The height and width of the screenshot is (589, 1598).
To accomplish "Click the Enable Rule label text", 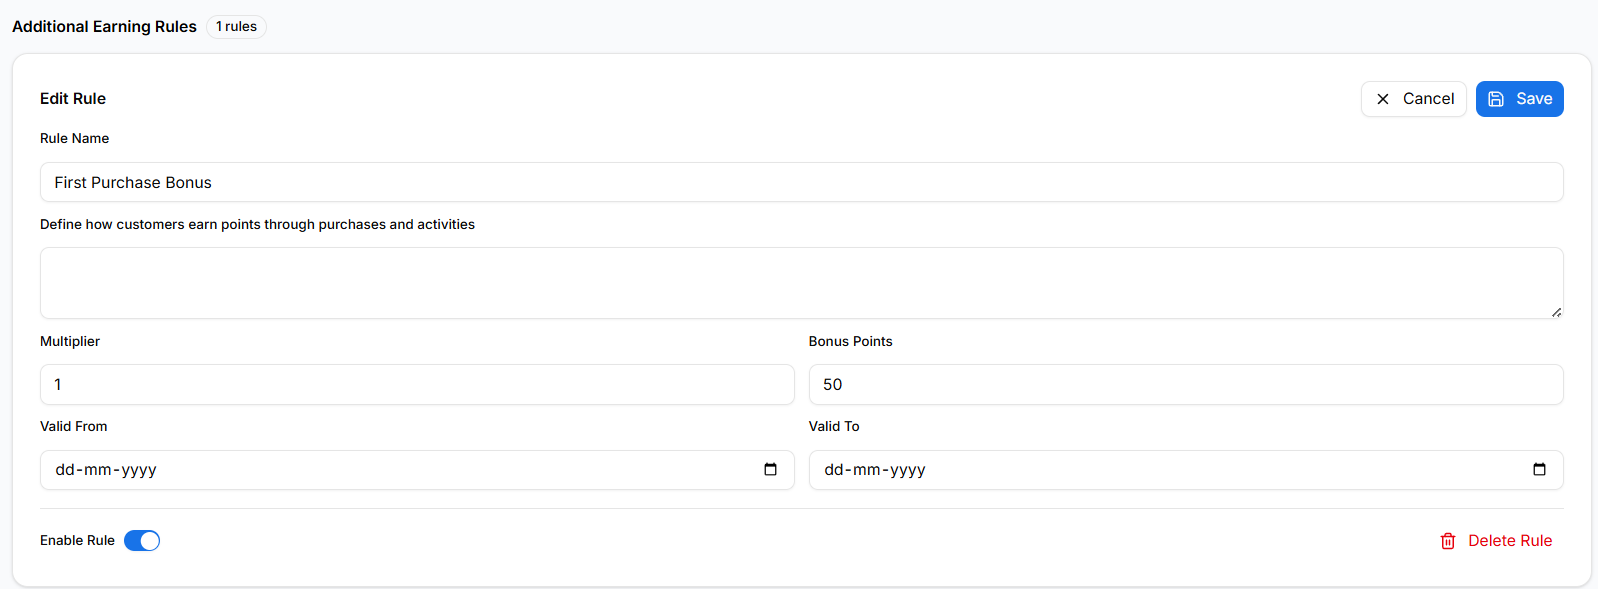I will (x=77, y=541).
